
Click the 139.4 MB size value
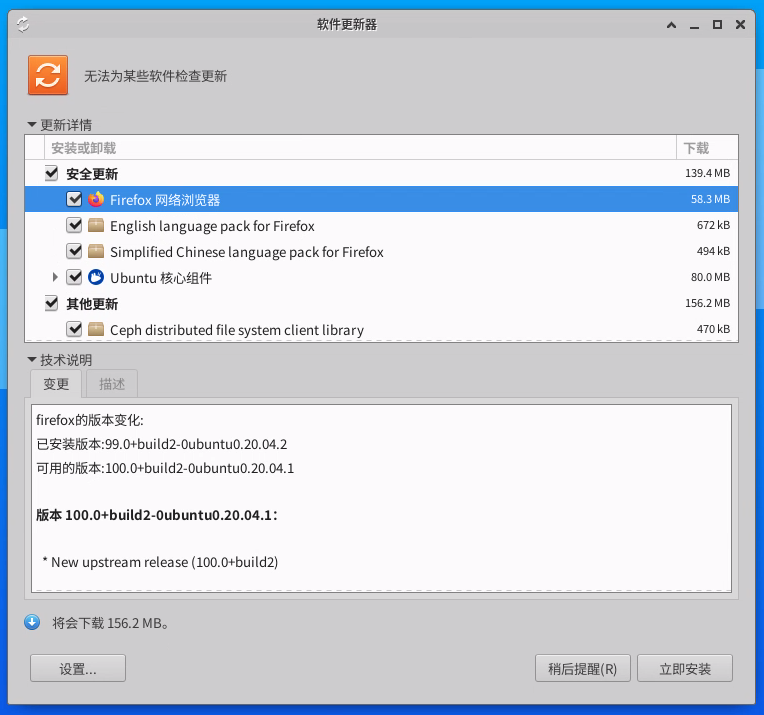click(707, 173)
